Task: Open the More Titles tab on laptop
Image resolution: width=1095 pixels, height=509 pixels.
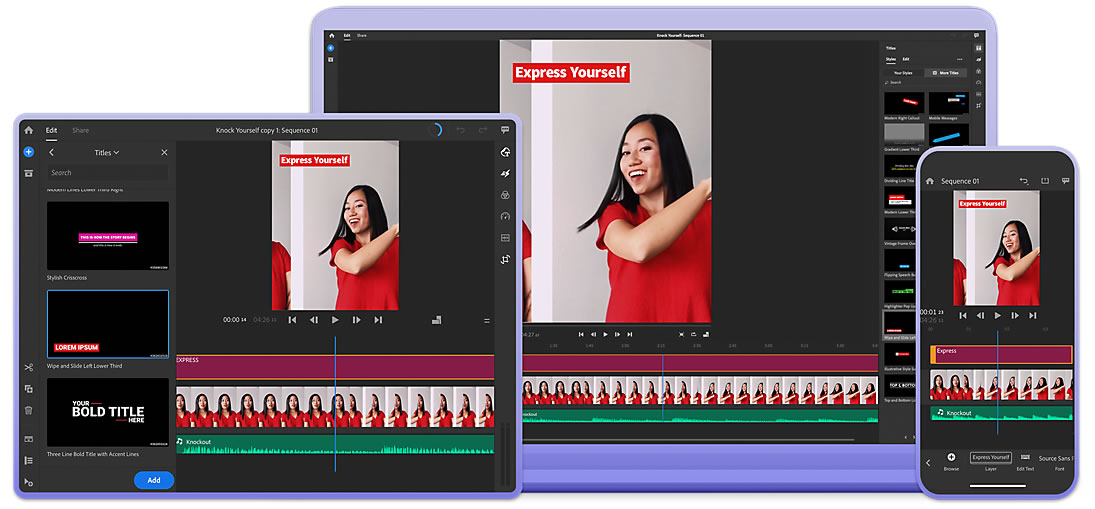Action: click(945, 73)
